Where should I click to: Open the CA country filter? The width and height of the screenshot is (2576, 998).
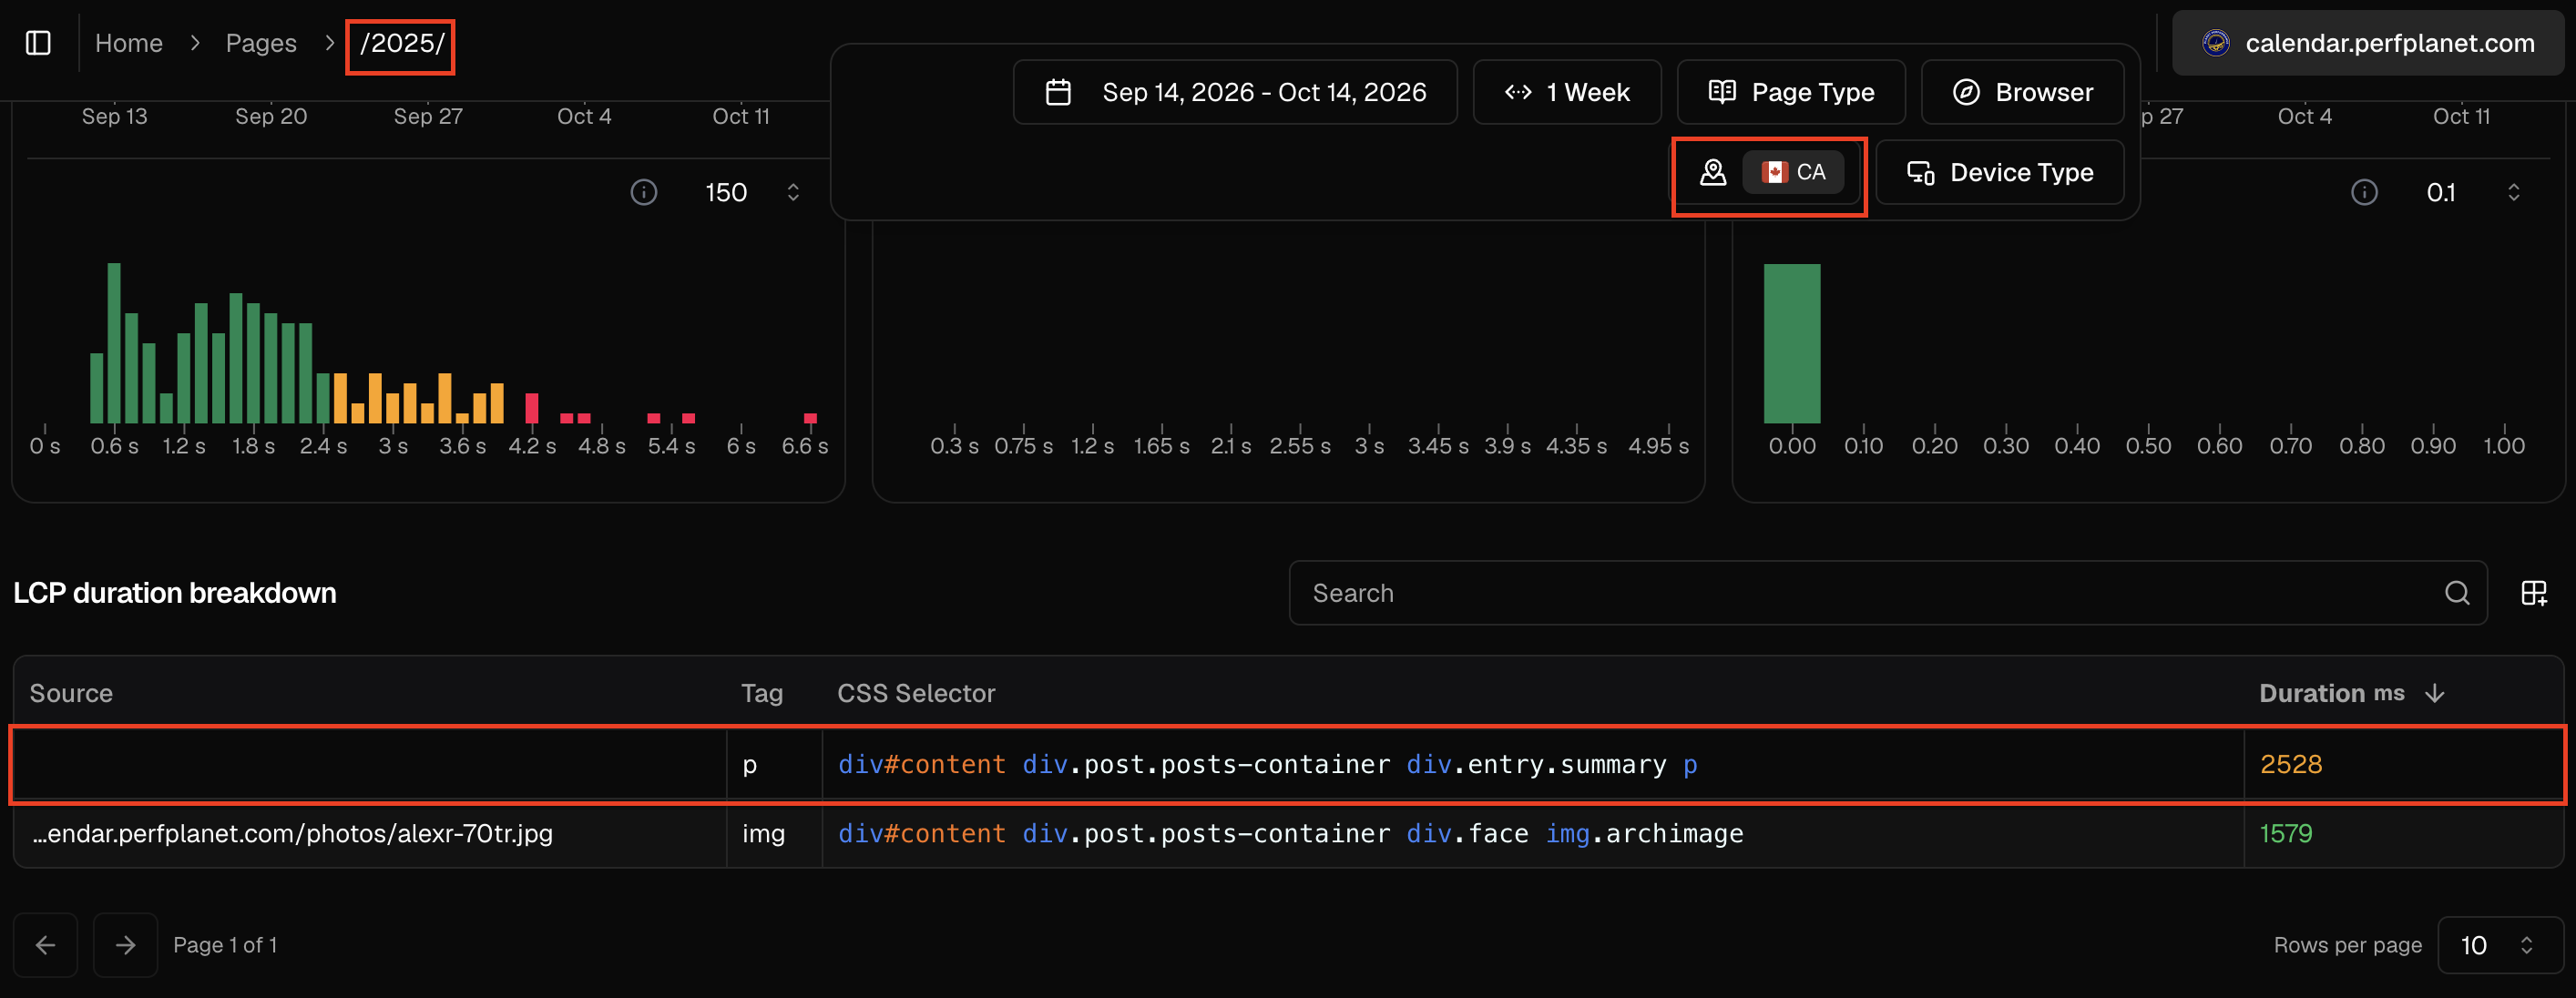point(1768,173)
